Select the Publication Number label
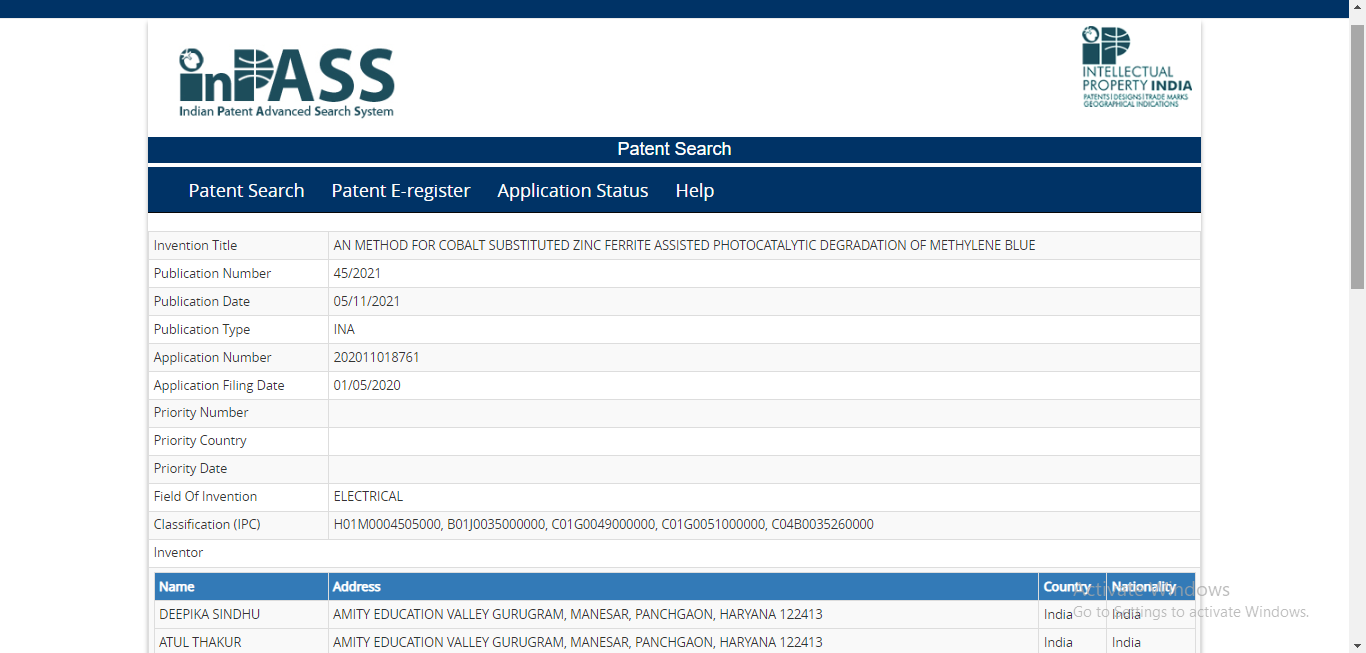Screen dimensions: 1366x653 (212, 273)
